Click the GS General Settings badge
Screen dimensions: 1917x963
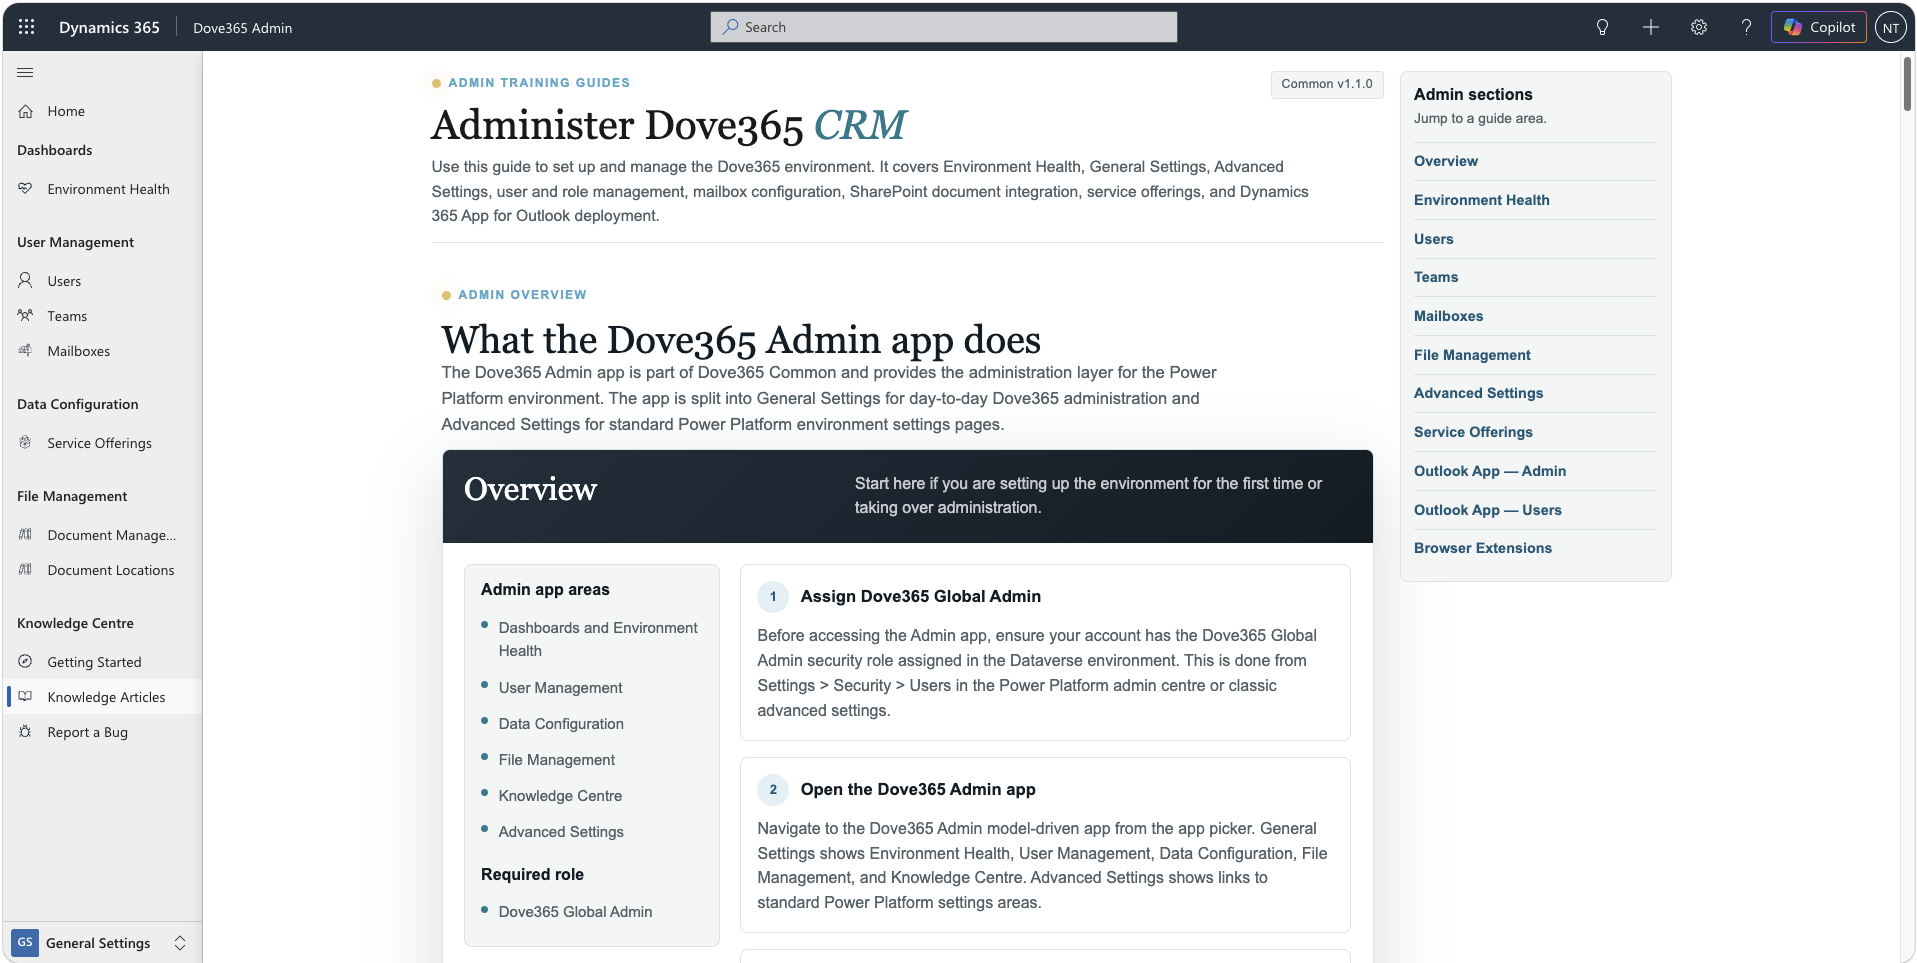[x=25, y=942]
